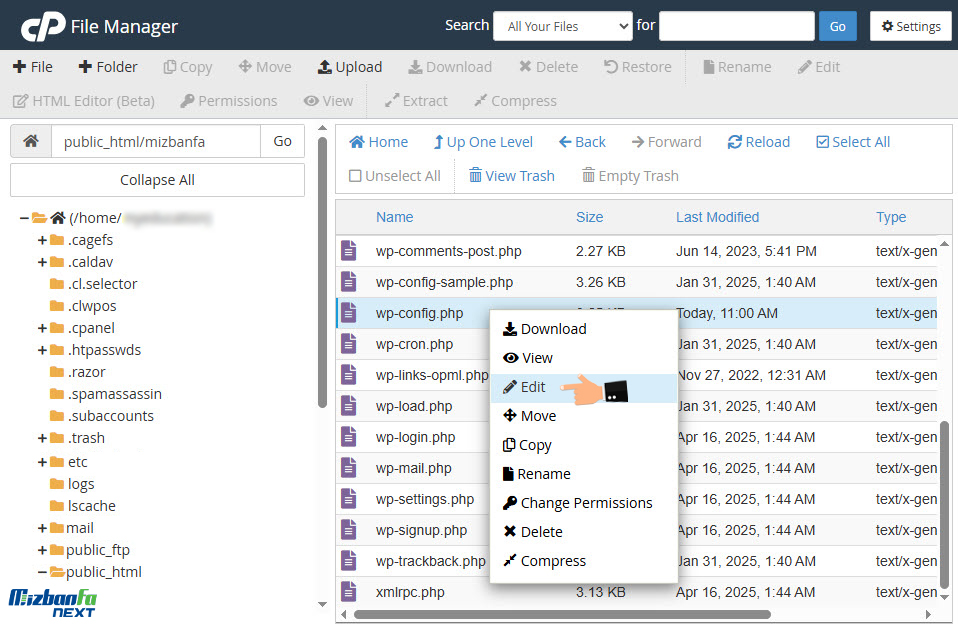Reload the file listing
Image resolution: width=958 pixels, height=624 pixels.
point(758,142)
